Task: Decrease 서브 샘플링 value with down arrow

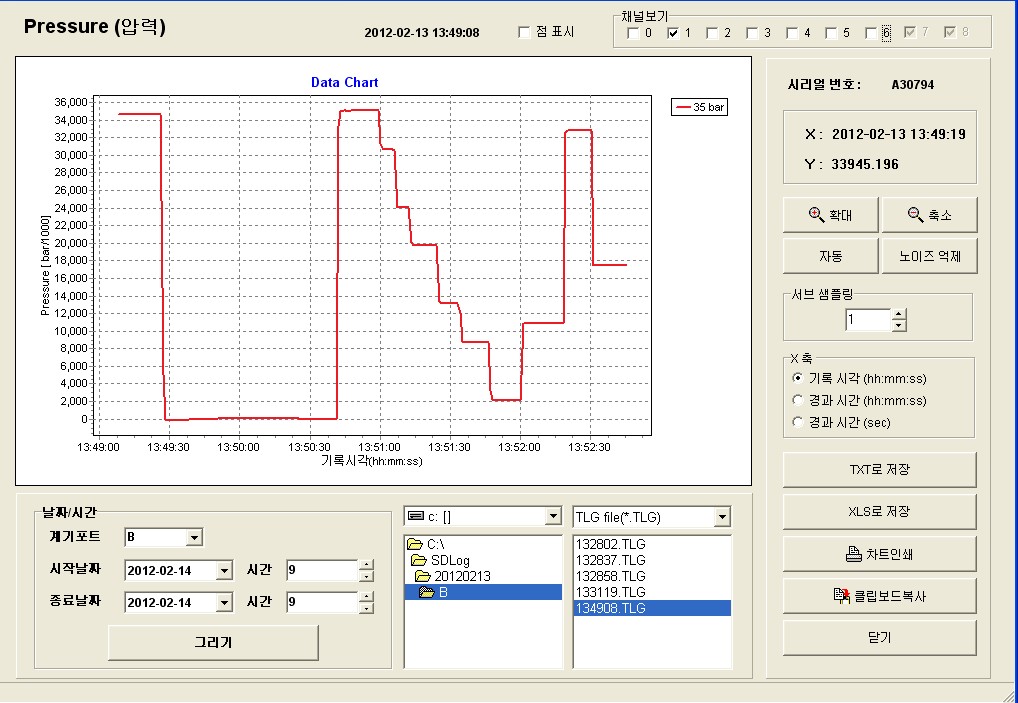Action: (x=899, y=325)
